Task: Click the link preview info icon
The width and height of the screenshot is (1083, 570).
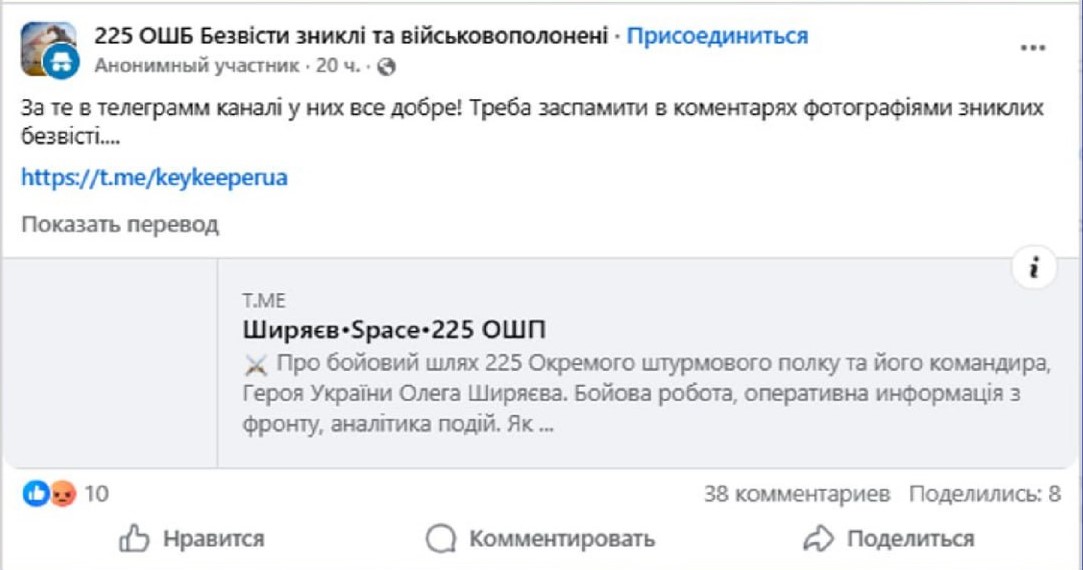Action: [1034, 267]
